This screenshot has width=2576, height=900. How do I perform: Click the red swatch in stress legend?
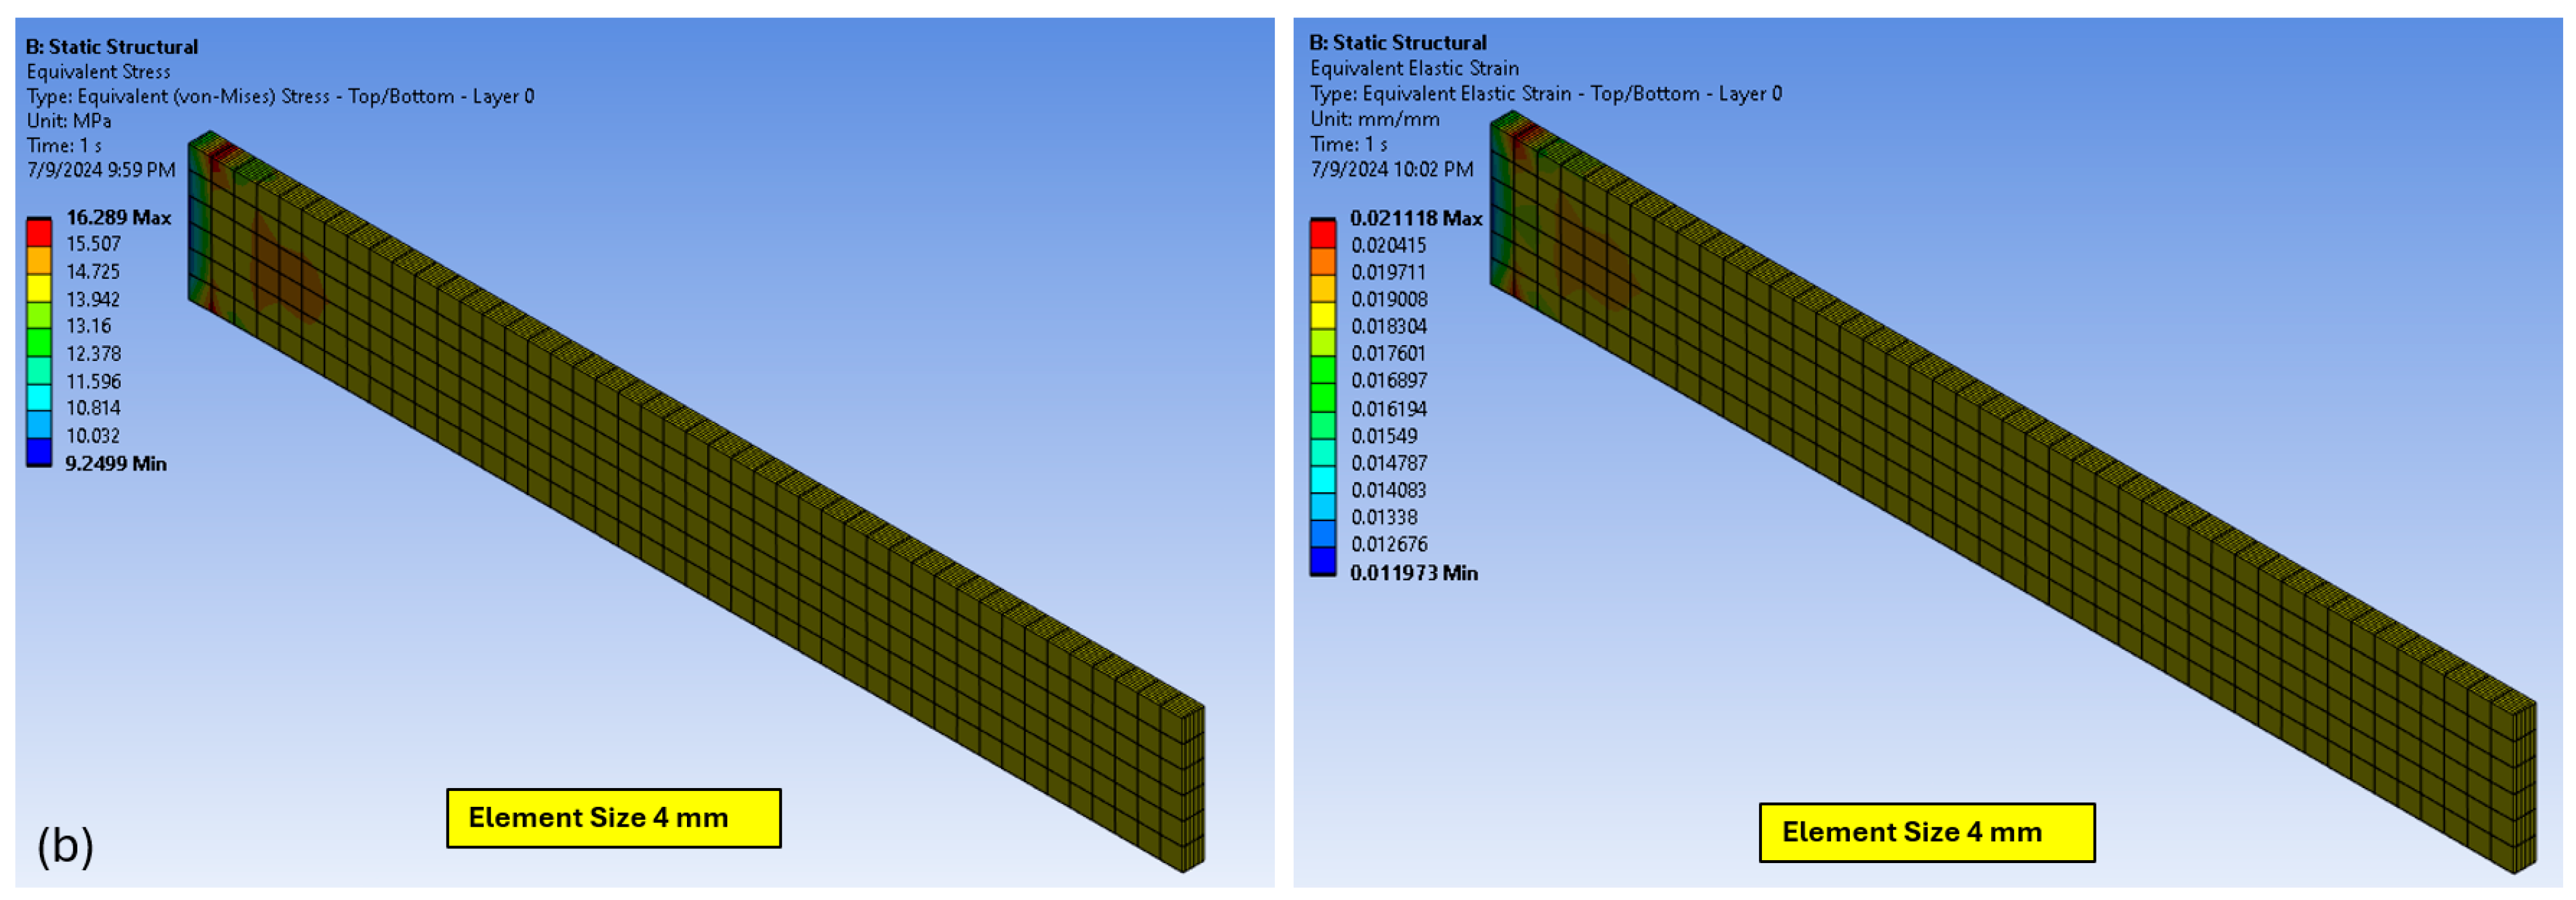(39, 233)
